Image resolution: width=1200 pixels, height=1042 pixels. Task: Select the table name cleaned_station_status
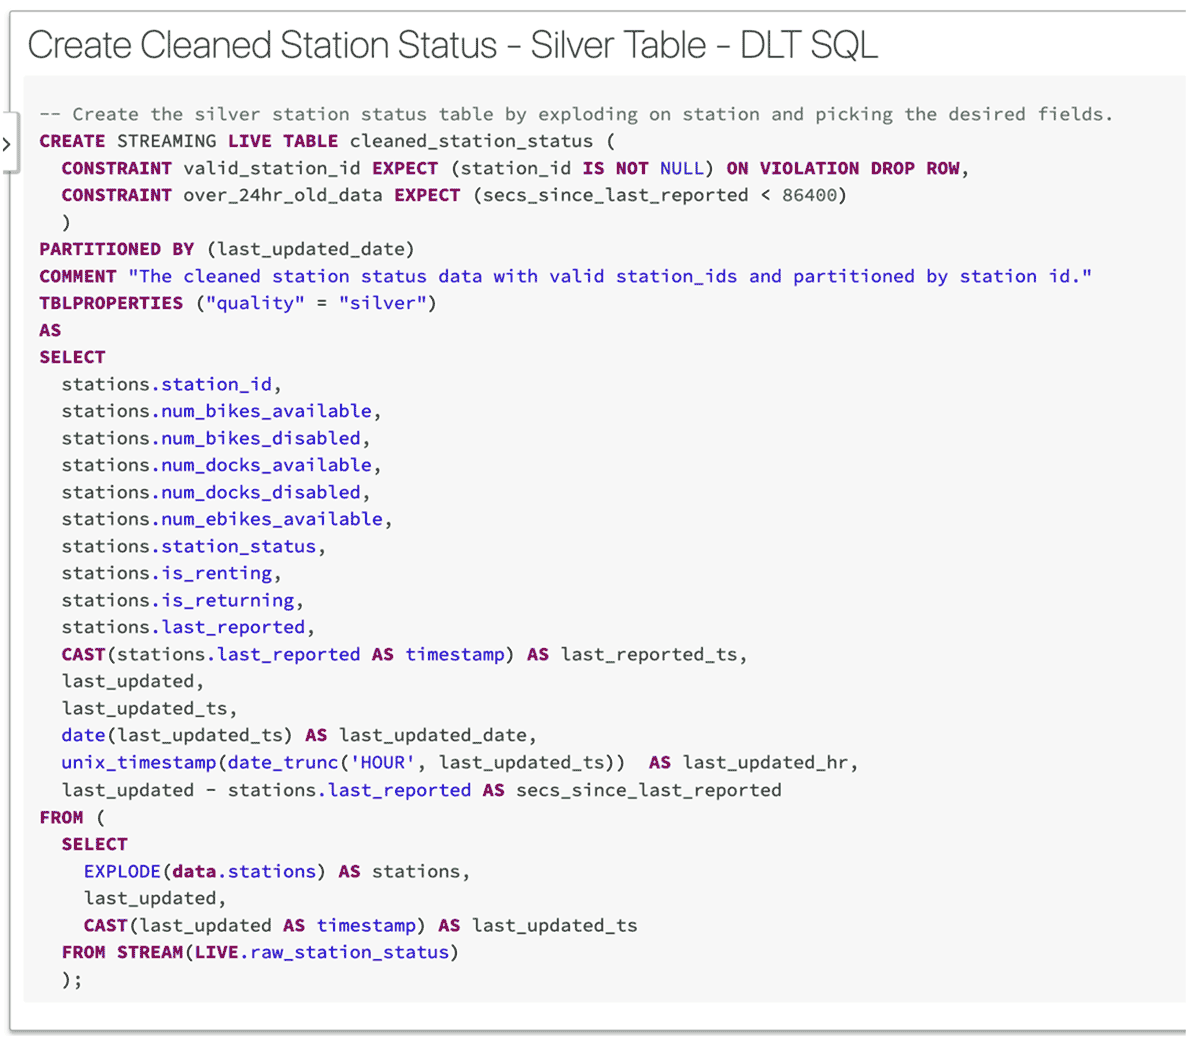tap(470, 141)
